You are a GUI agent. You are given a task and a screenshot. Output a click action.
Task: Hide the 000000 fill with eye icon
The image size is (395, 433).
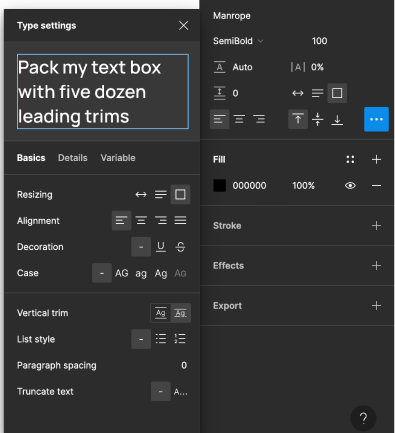pyautogui.click(x=350, y=186)
